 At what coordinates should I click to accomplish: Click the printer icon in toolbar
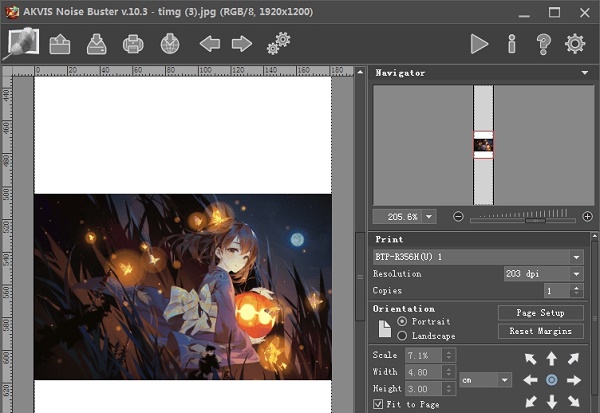click(x=133, y=44)
